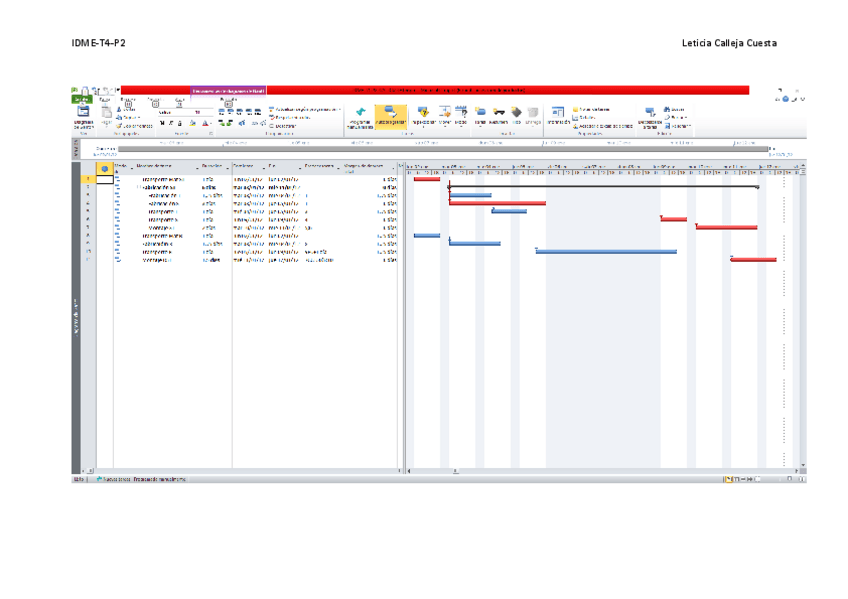This screenshot has width=848, height=599.
Task: Open the font name dropdown
Action: (x=178, y=112)
